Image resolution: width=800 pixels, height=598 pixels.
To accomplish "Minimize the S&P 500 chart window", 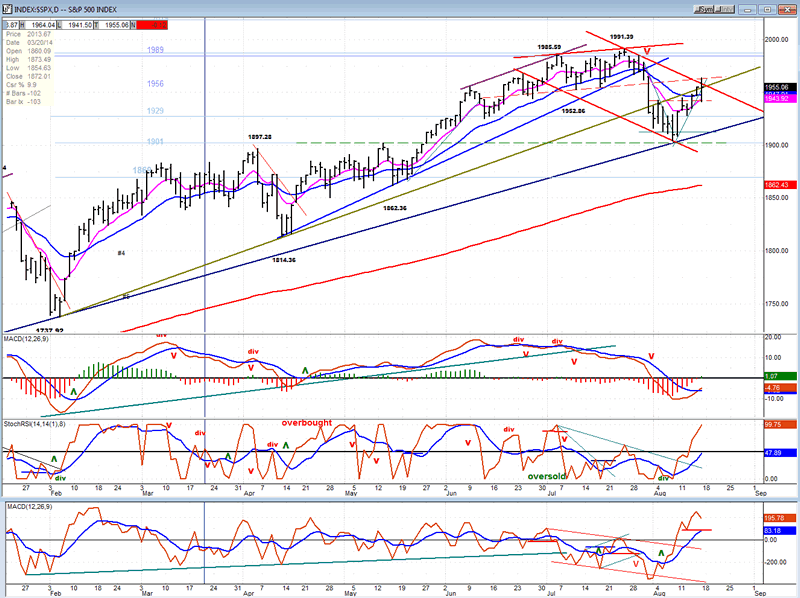I will pyautogui.click(x=748, y=9).
